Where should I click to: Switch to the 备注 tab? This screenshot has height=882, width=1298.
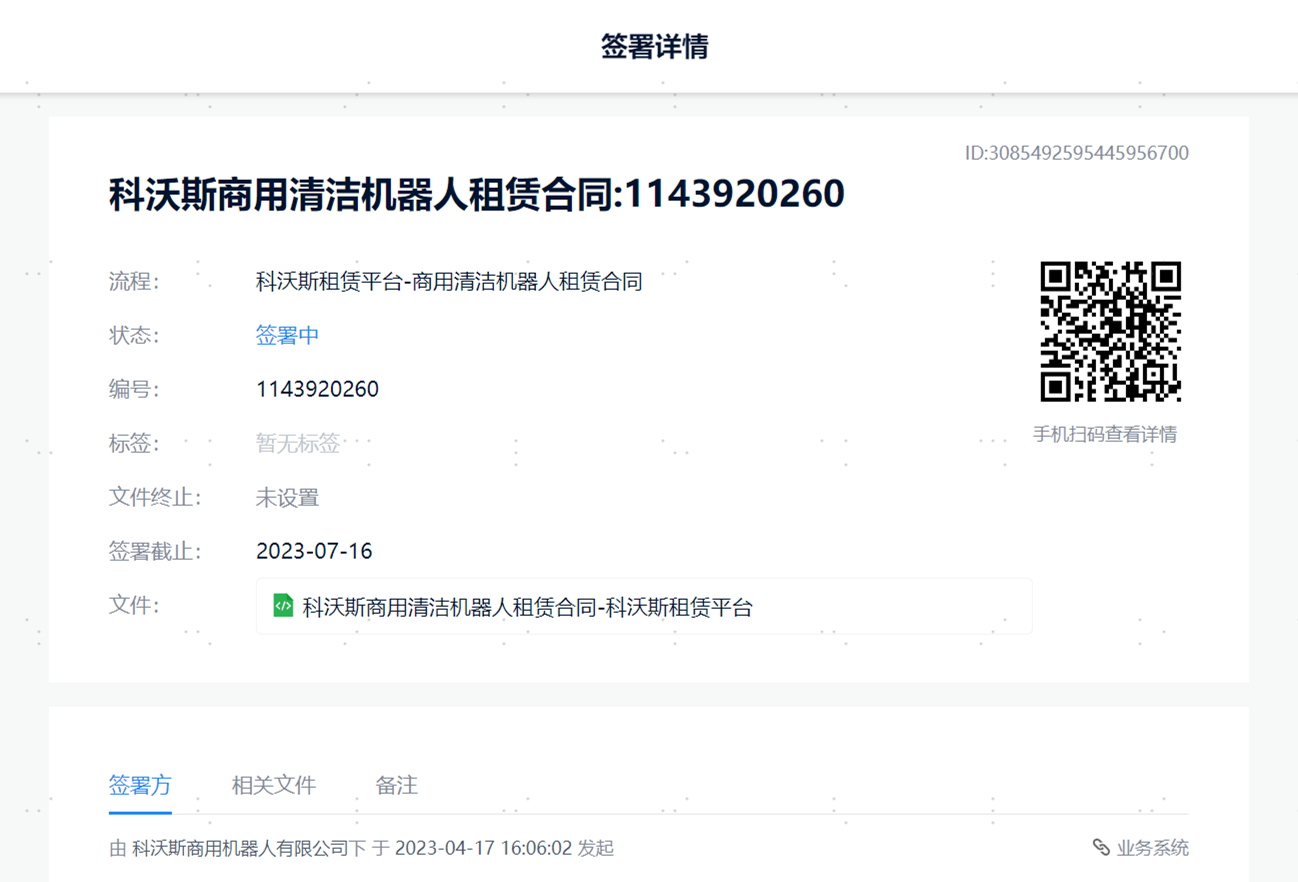pyautogui.click(x=397, y=785)
